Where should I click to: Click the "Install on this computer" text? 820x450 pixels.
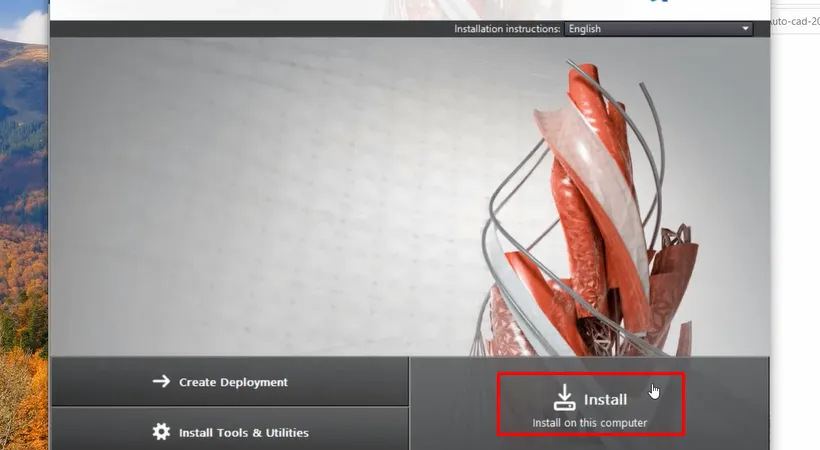click(589, 423)
